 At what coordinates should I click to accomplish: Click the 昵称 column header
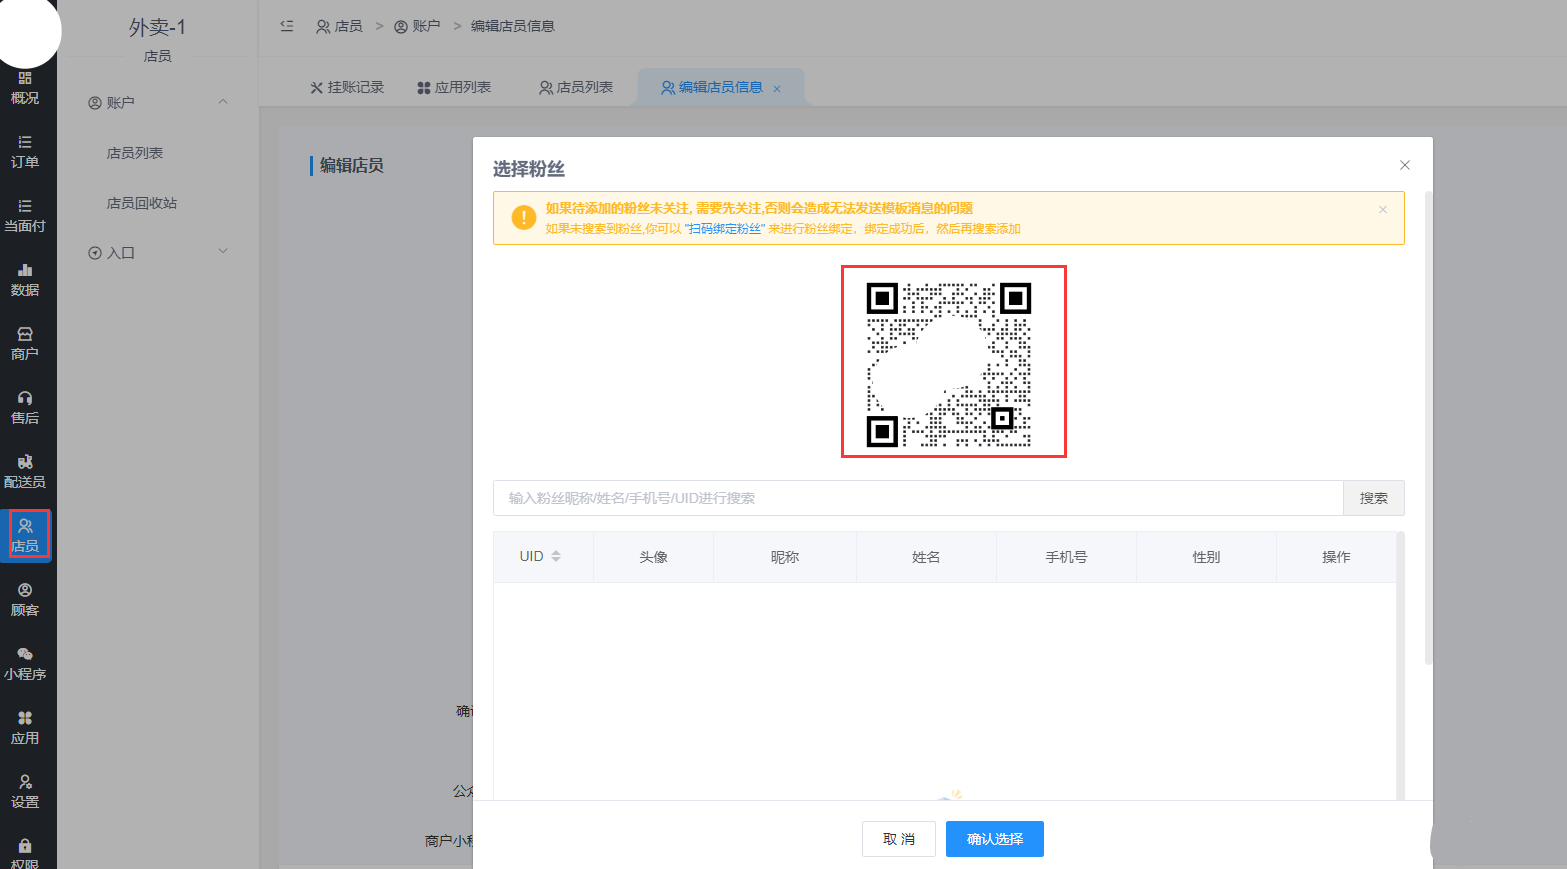tap(785, 557)
